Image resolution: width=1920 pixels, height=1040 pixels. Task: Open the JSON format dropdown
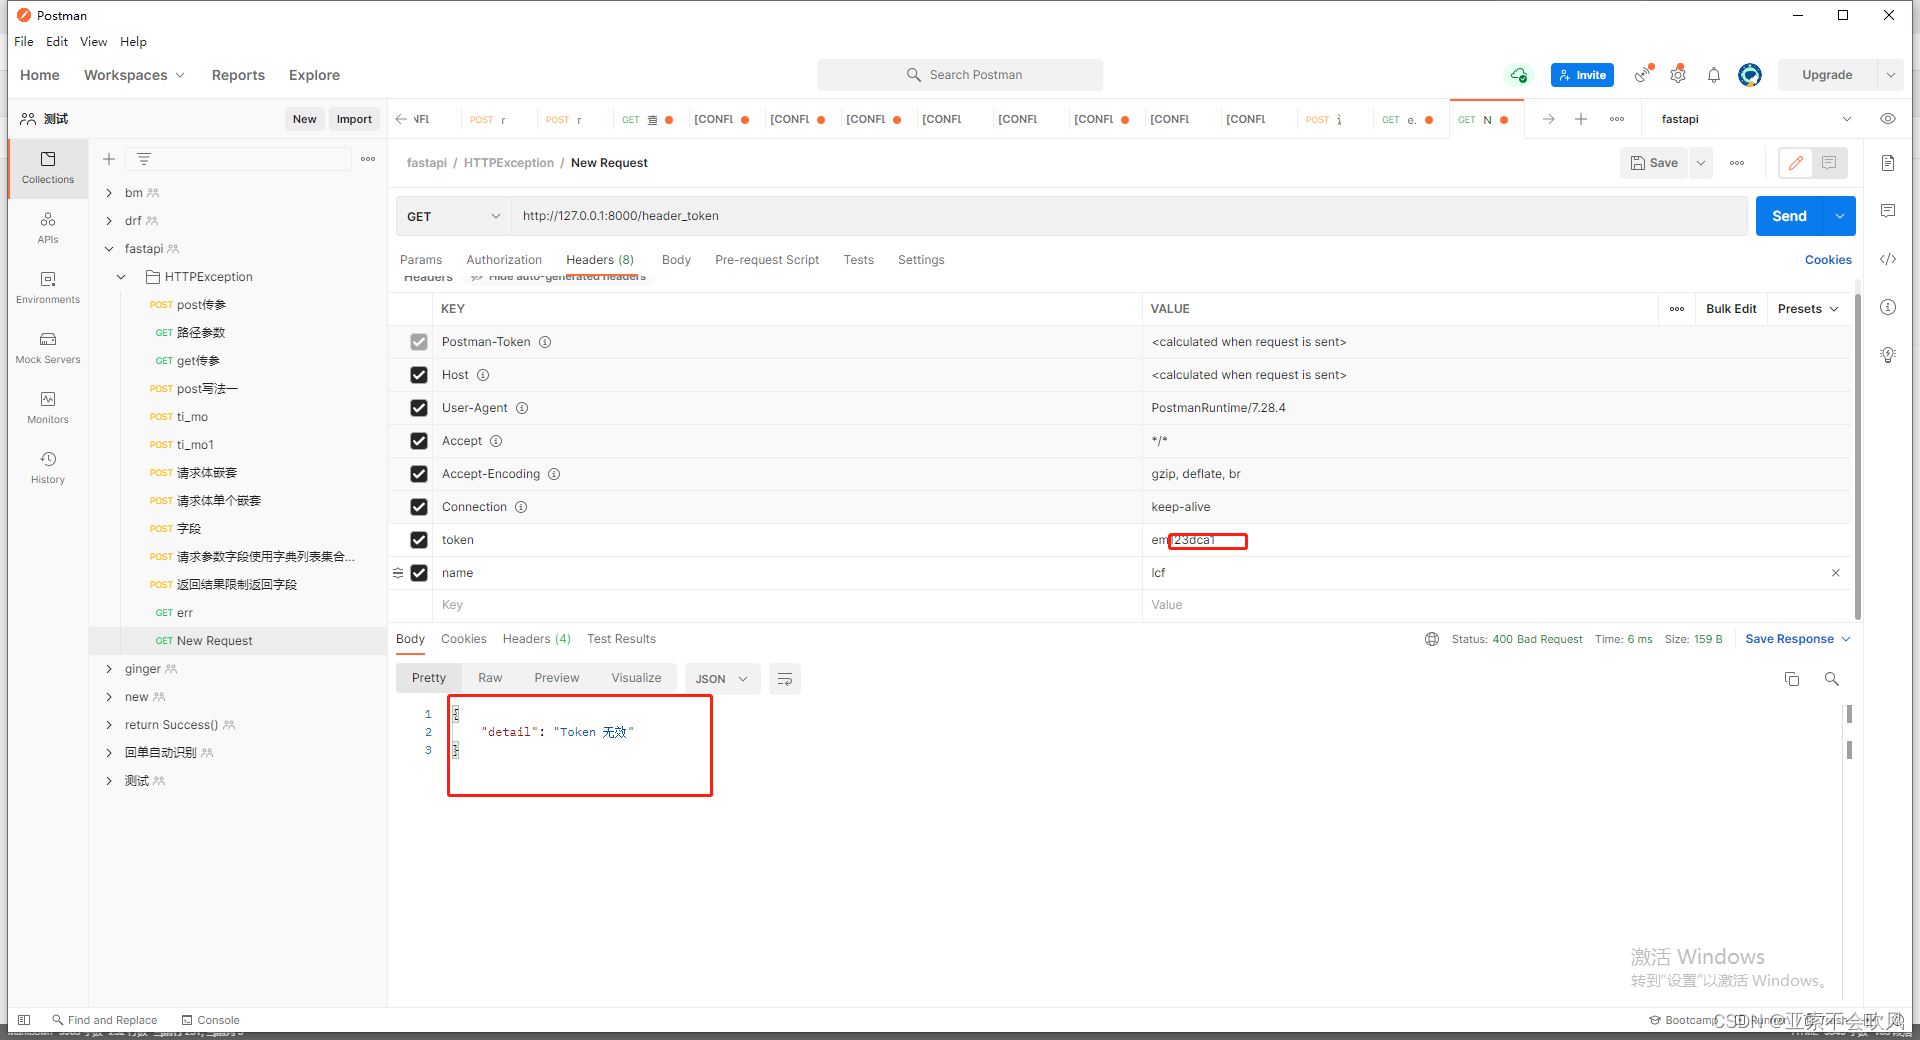coord(722,679)
